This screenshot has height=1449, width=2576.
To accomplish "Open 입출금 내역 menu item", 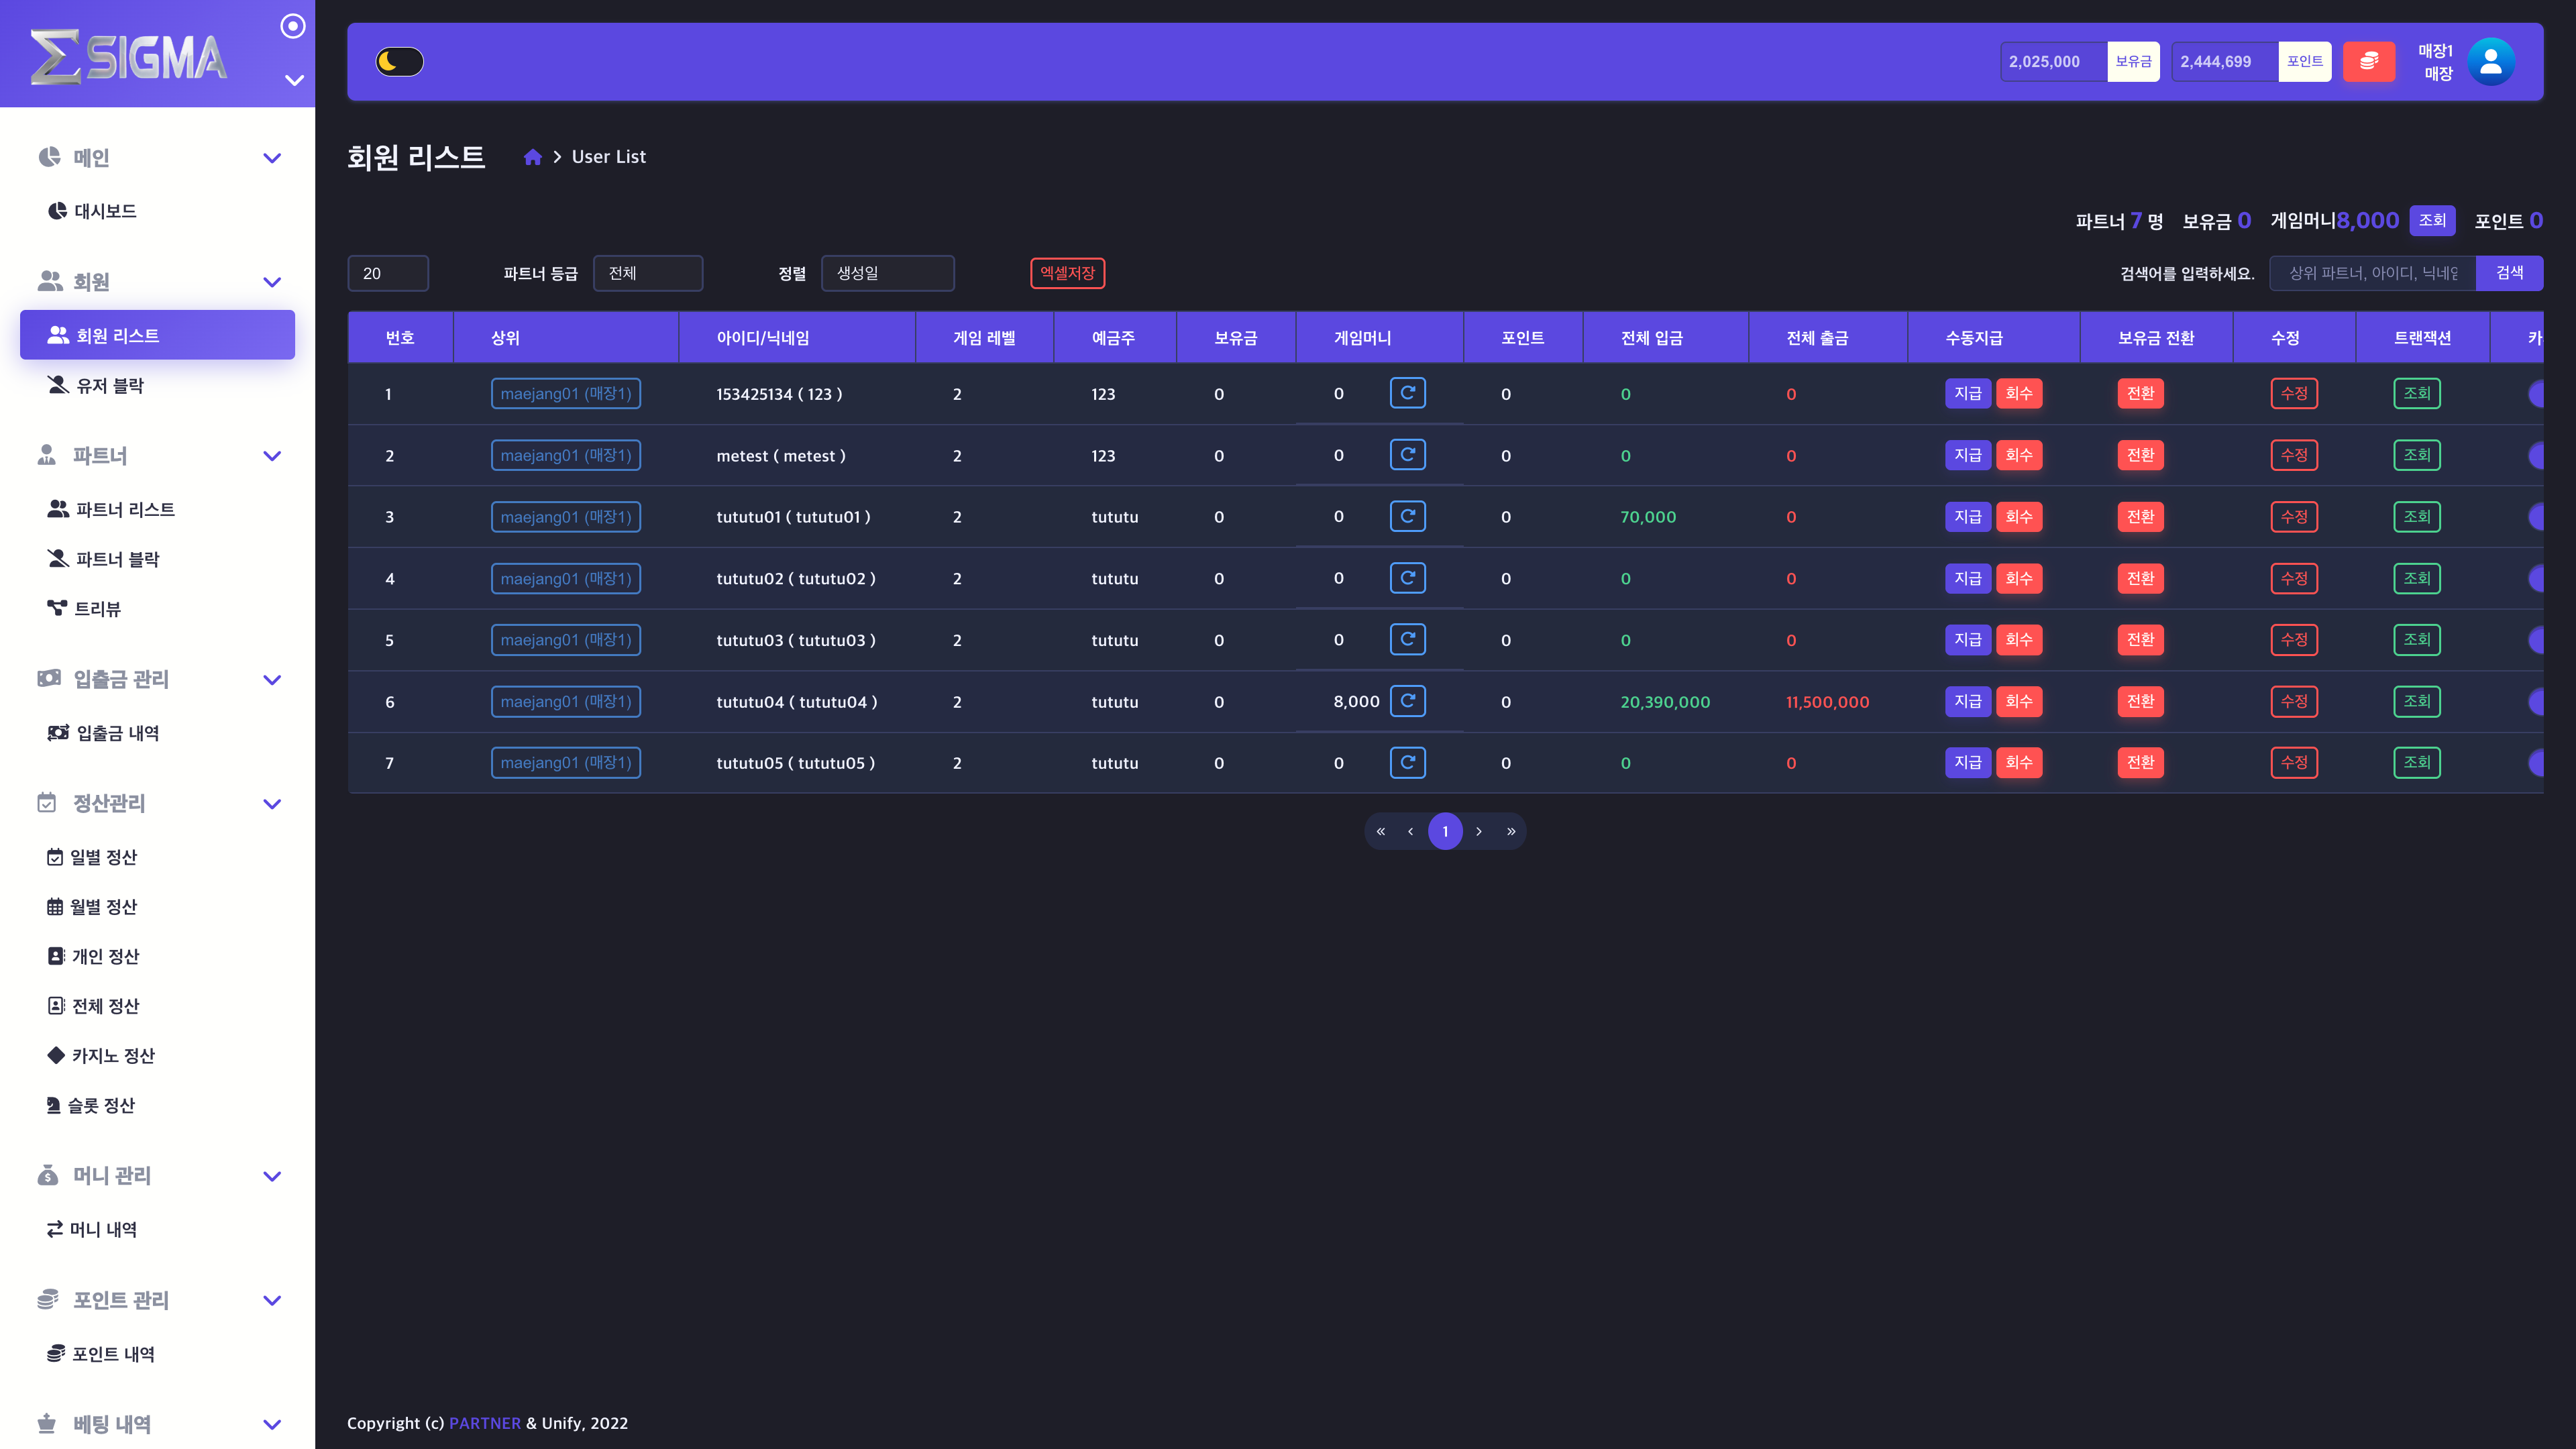I will pyautogui.click(x=117, y=733).
